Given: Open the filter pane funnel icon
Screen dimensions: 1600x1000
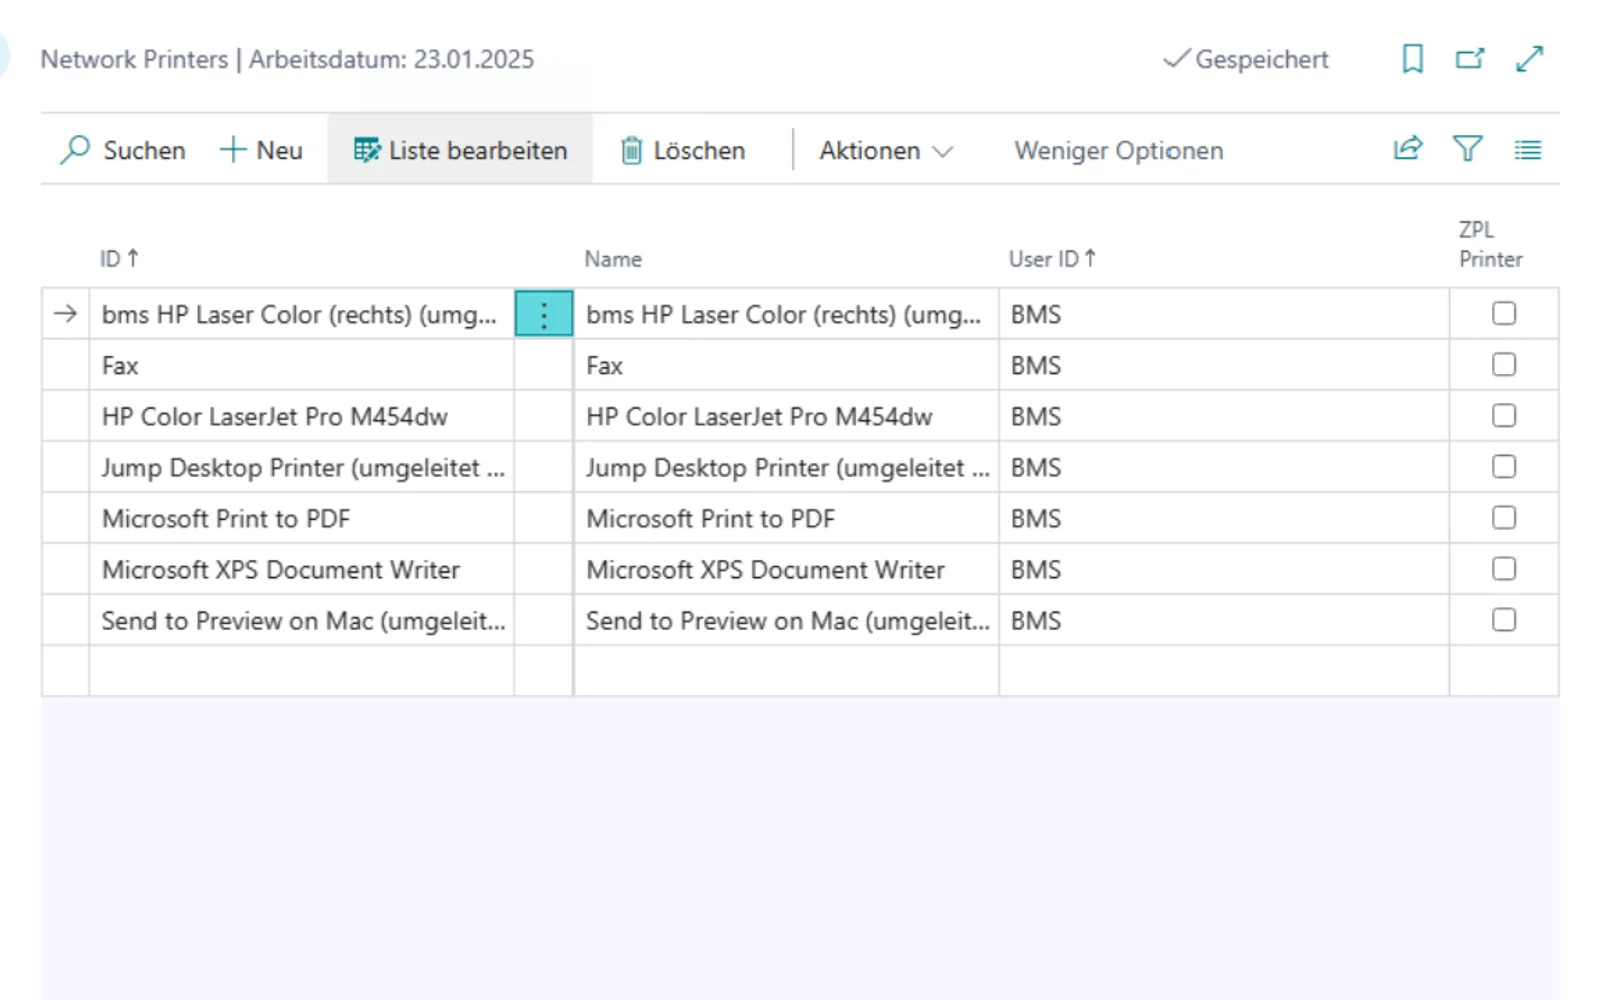Looking at the screenshot, I should click(1467, 149).
